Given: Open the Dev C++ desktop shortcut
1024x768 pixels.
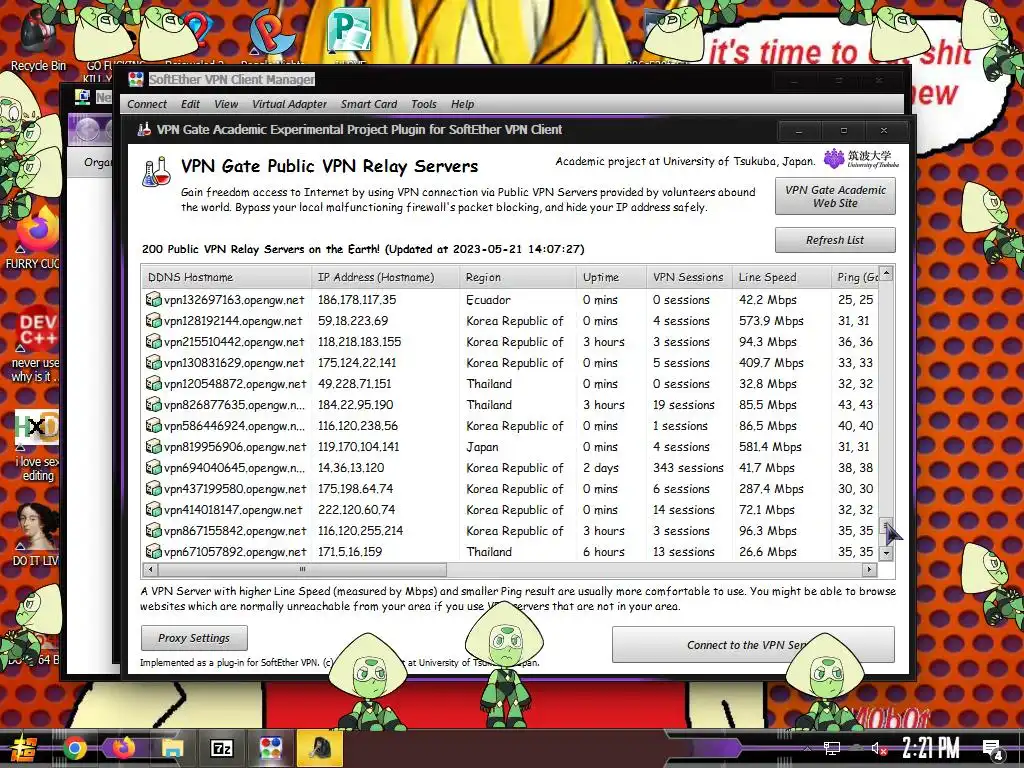Looking at the screenshot, I should 36,345.
